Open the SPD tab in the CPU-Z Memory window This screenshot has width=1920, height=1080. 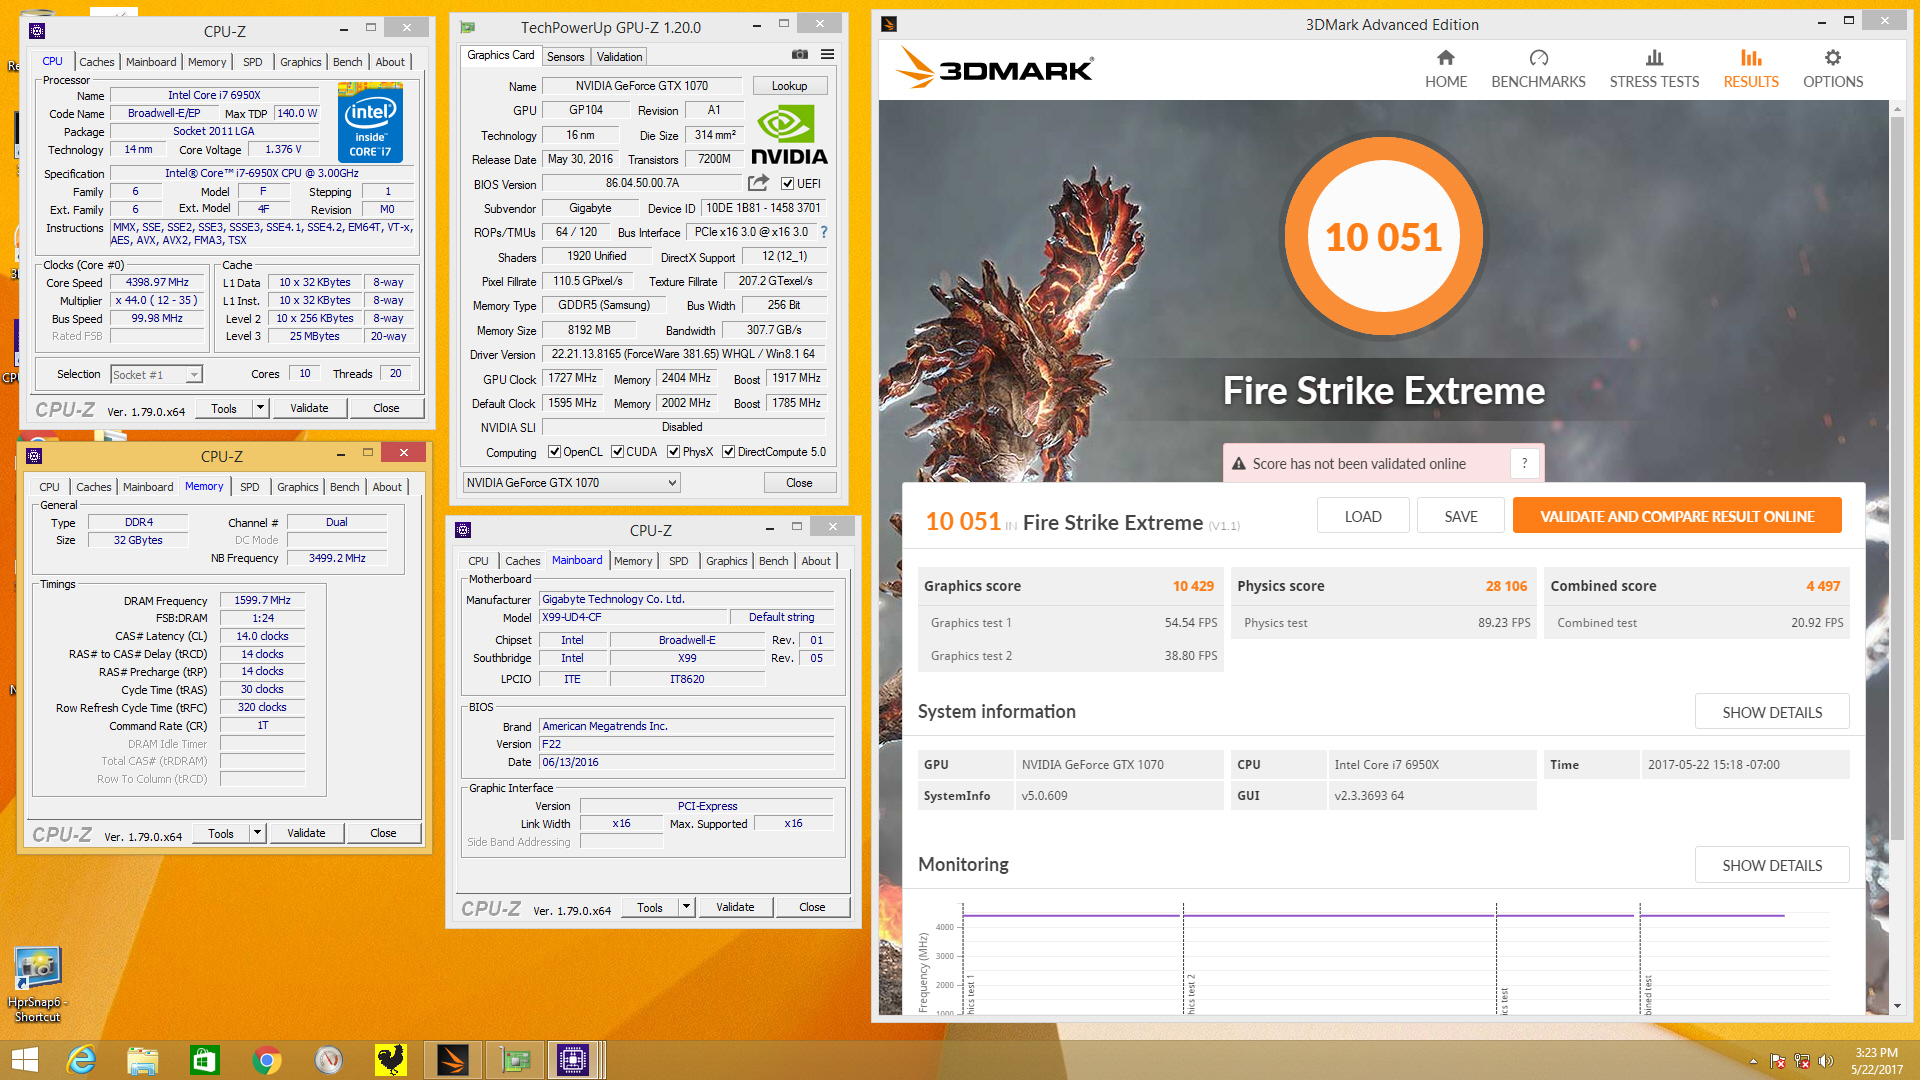tap(250, 487)
